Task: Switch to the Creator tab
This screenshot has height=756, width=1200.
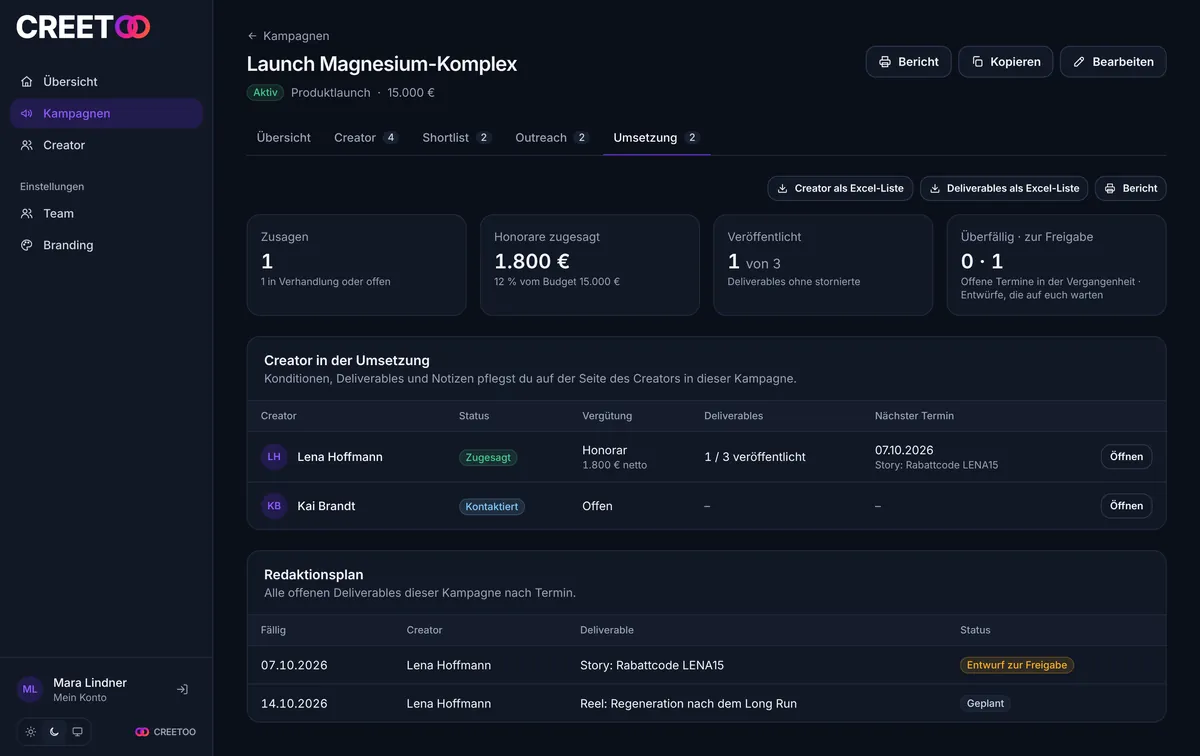Action: (x=366, y=138)
